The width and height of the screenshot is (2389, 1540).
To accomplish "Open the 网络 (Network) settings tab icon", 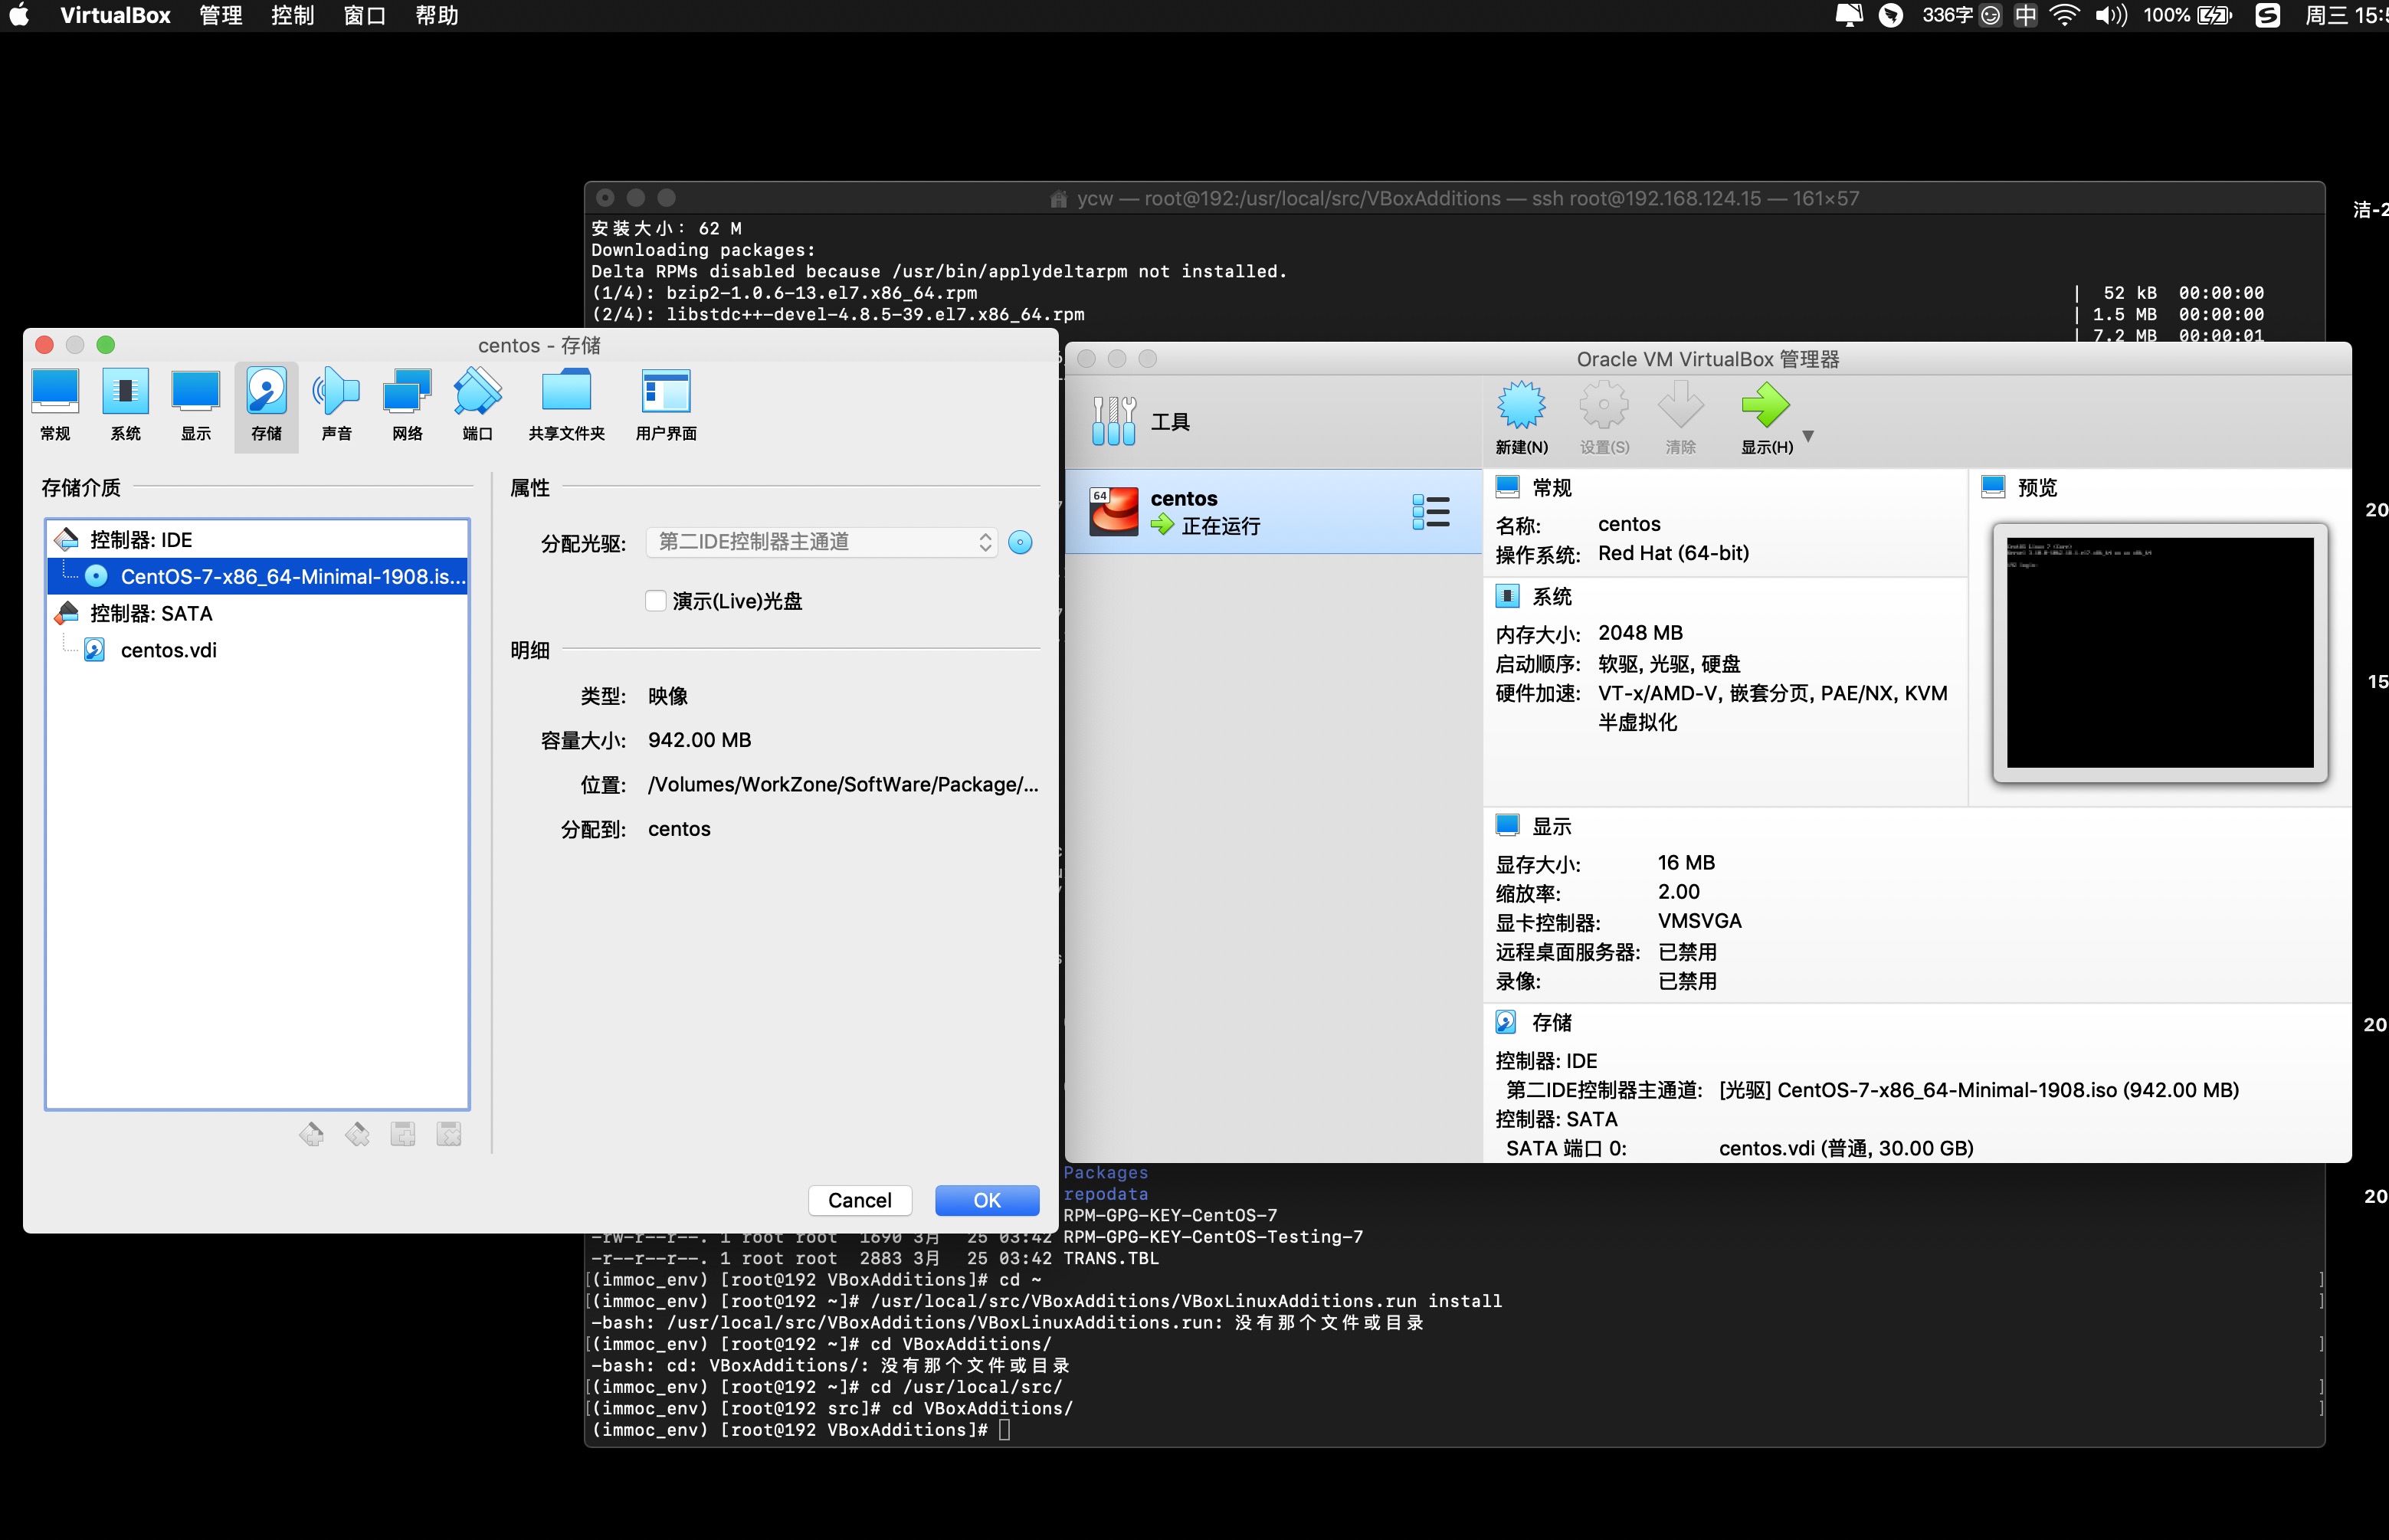I will pyautogui.click(x=407, y=392).
